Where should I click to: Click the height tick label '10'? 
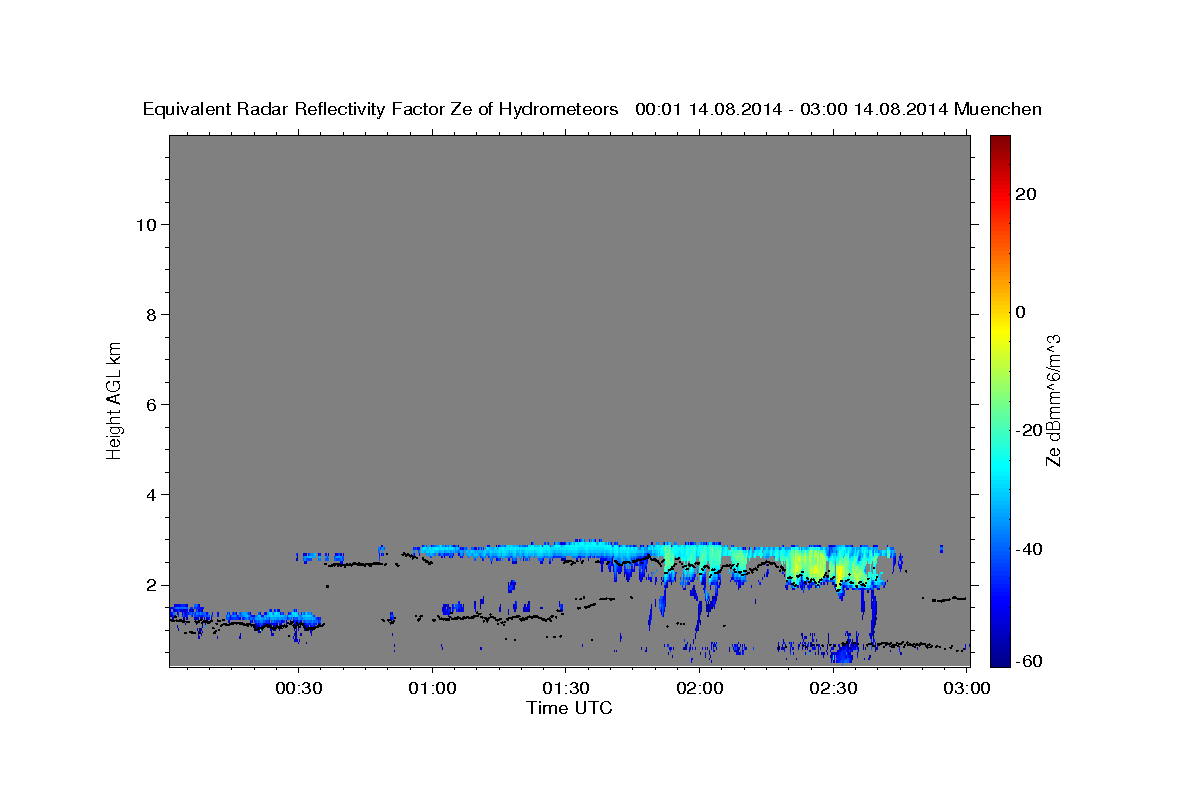[x=146, y=224]
